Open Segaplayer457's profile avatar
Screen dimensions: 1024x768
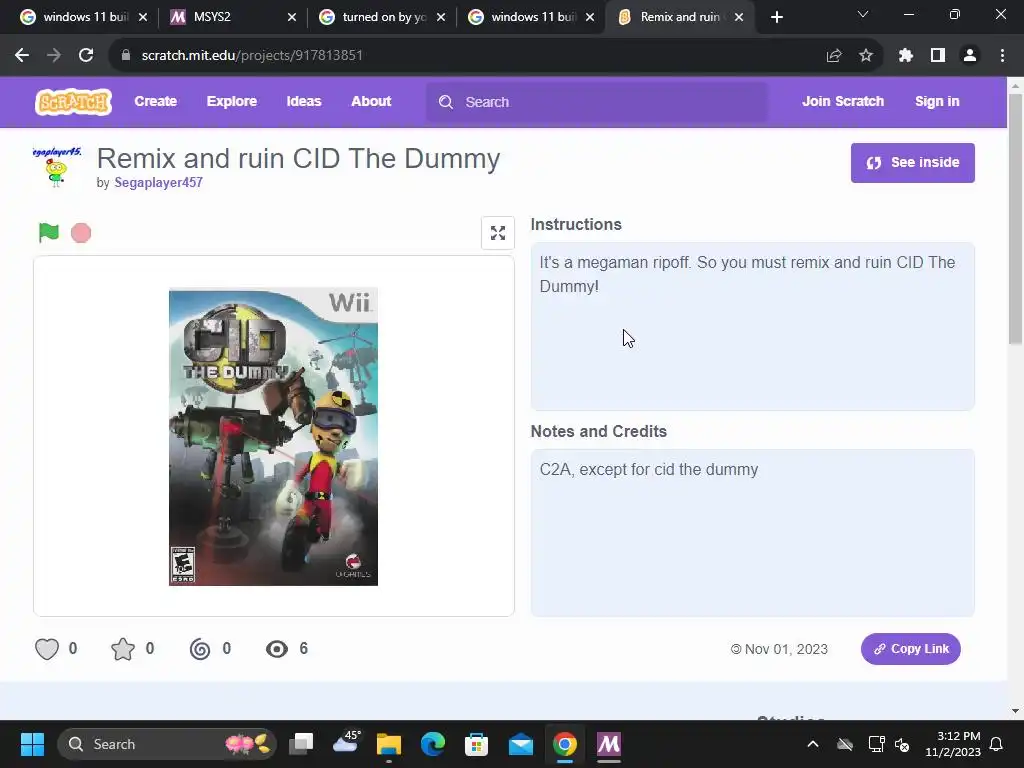(57, 167)
